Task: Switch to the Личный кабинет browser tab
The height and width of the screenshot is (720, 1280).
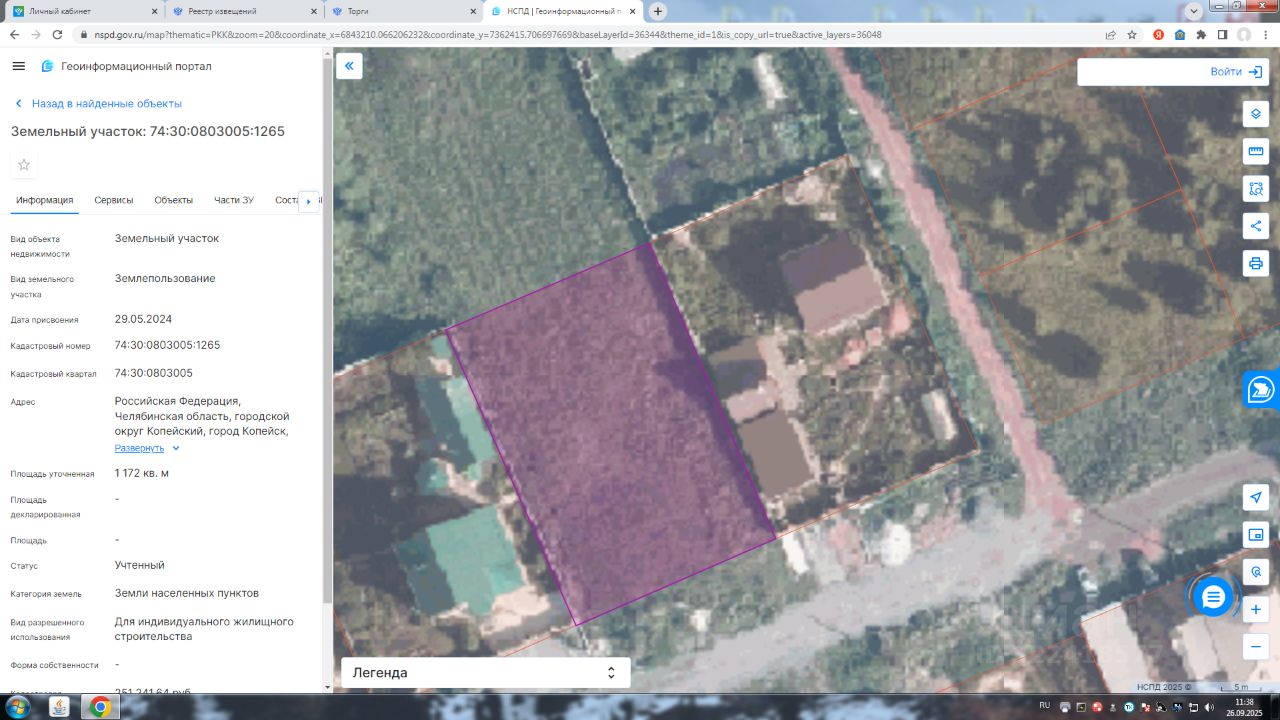Action: click(82, 11)
